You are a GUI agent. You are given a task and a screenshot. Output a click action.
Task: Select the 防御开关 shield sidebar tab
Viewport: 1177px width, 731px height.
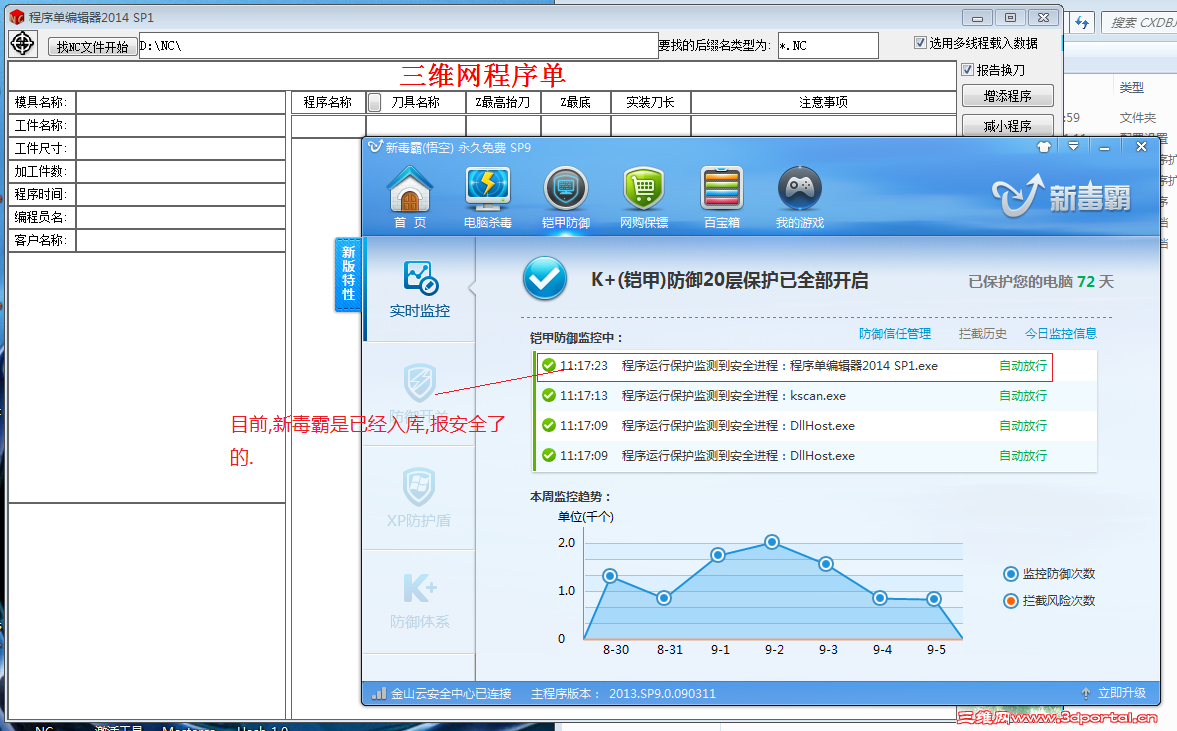(420, 393)
